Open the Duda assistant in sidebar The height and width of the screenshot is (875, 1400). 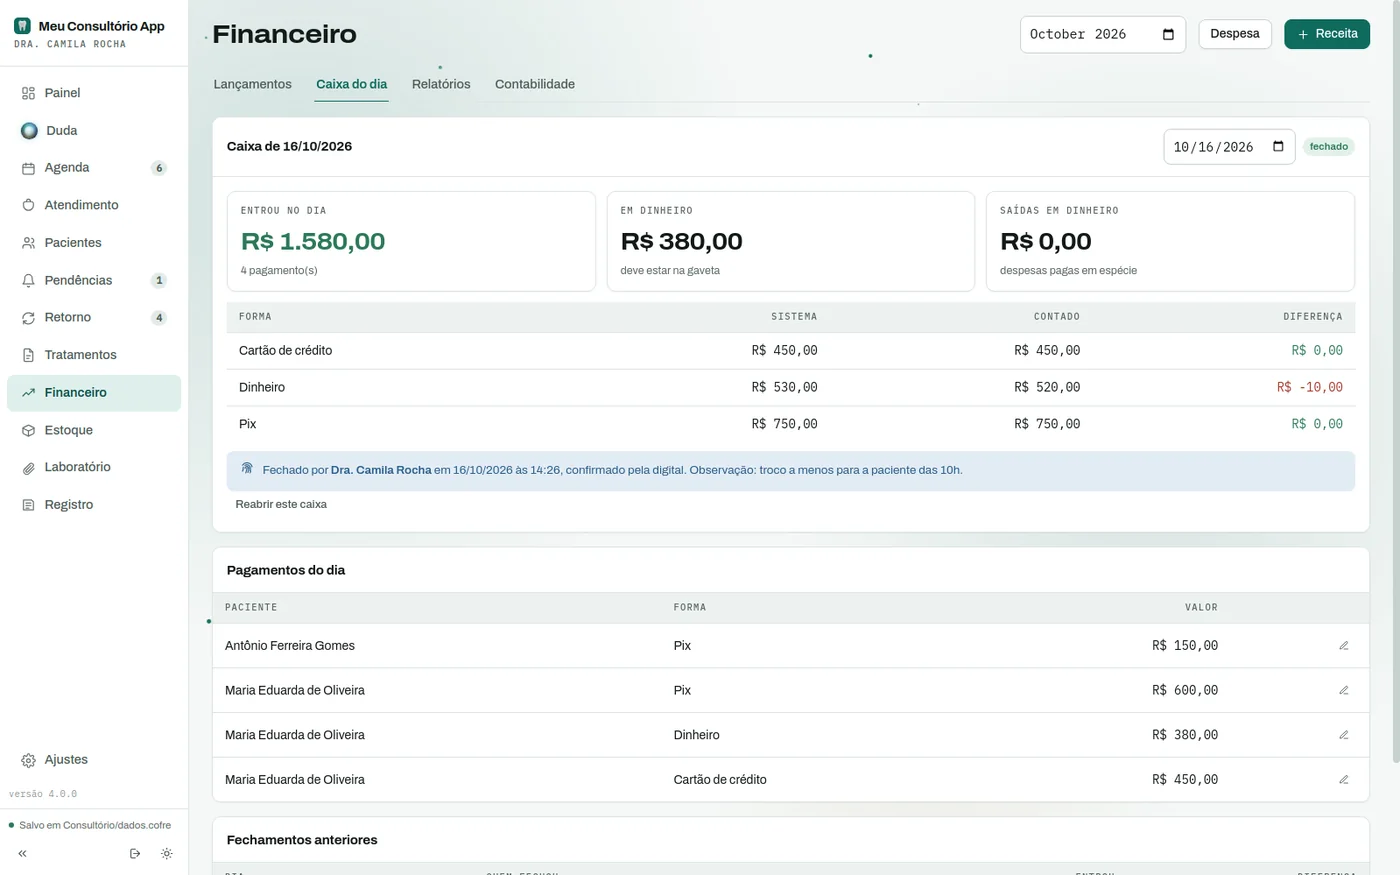pyautogui.click(x=94, y=130)
